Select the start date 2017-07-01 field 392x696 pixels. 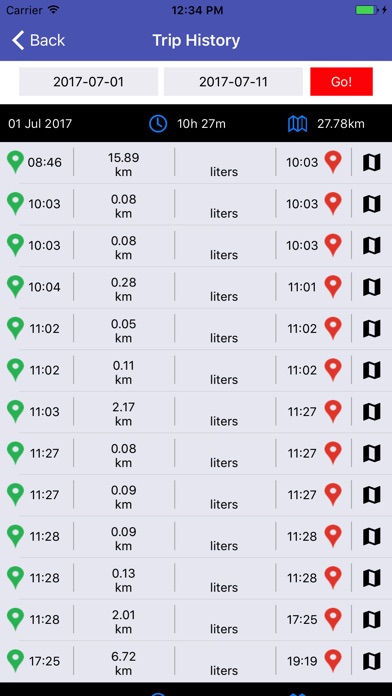tap(88, 82)
